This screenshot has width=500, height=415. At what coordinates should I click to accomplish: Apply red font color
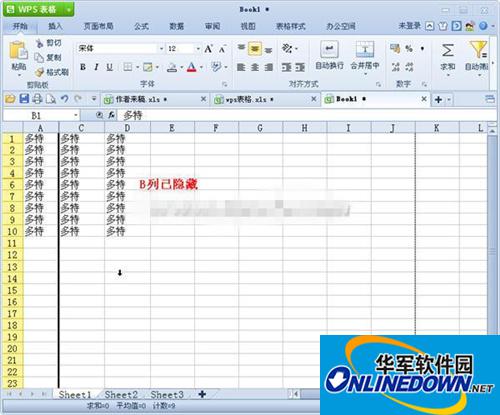pos(192,68)
